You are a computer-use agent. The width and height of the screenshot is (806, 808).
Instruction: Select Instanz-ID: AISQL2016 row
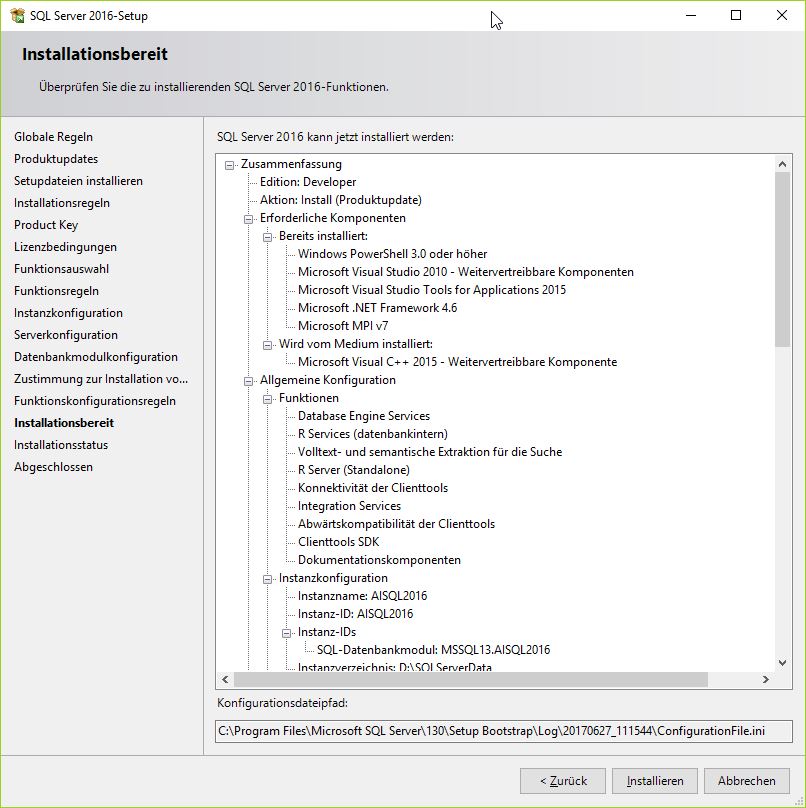tap(355, 614)
